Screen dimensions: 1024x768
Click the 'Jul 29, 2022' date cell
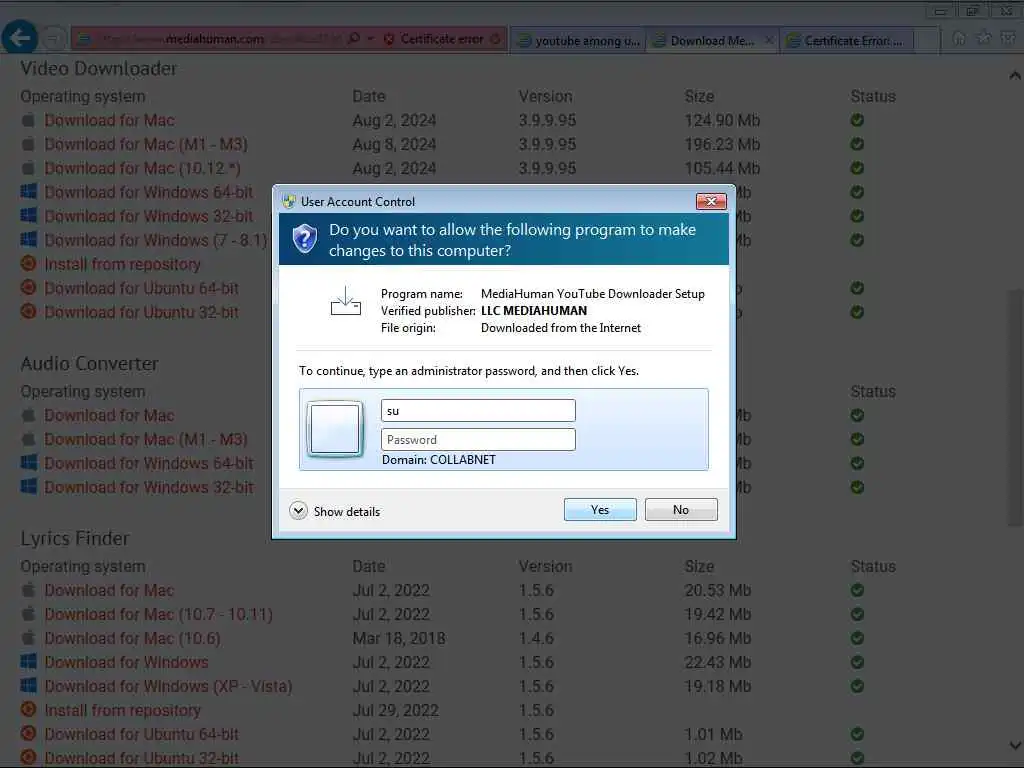tap(395, 710)
